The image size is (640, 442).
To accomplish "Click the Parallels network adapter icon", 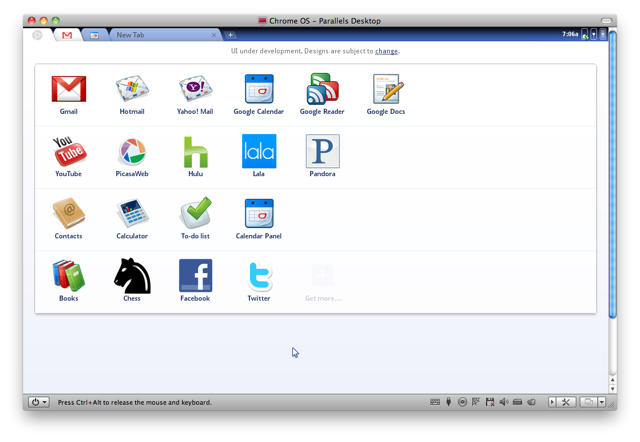I will [476, 402].
